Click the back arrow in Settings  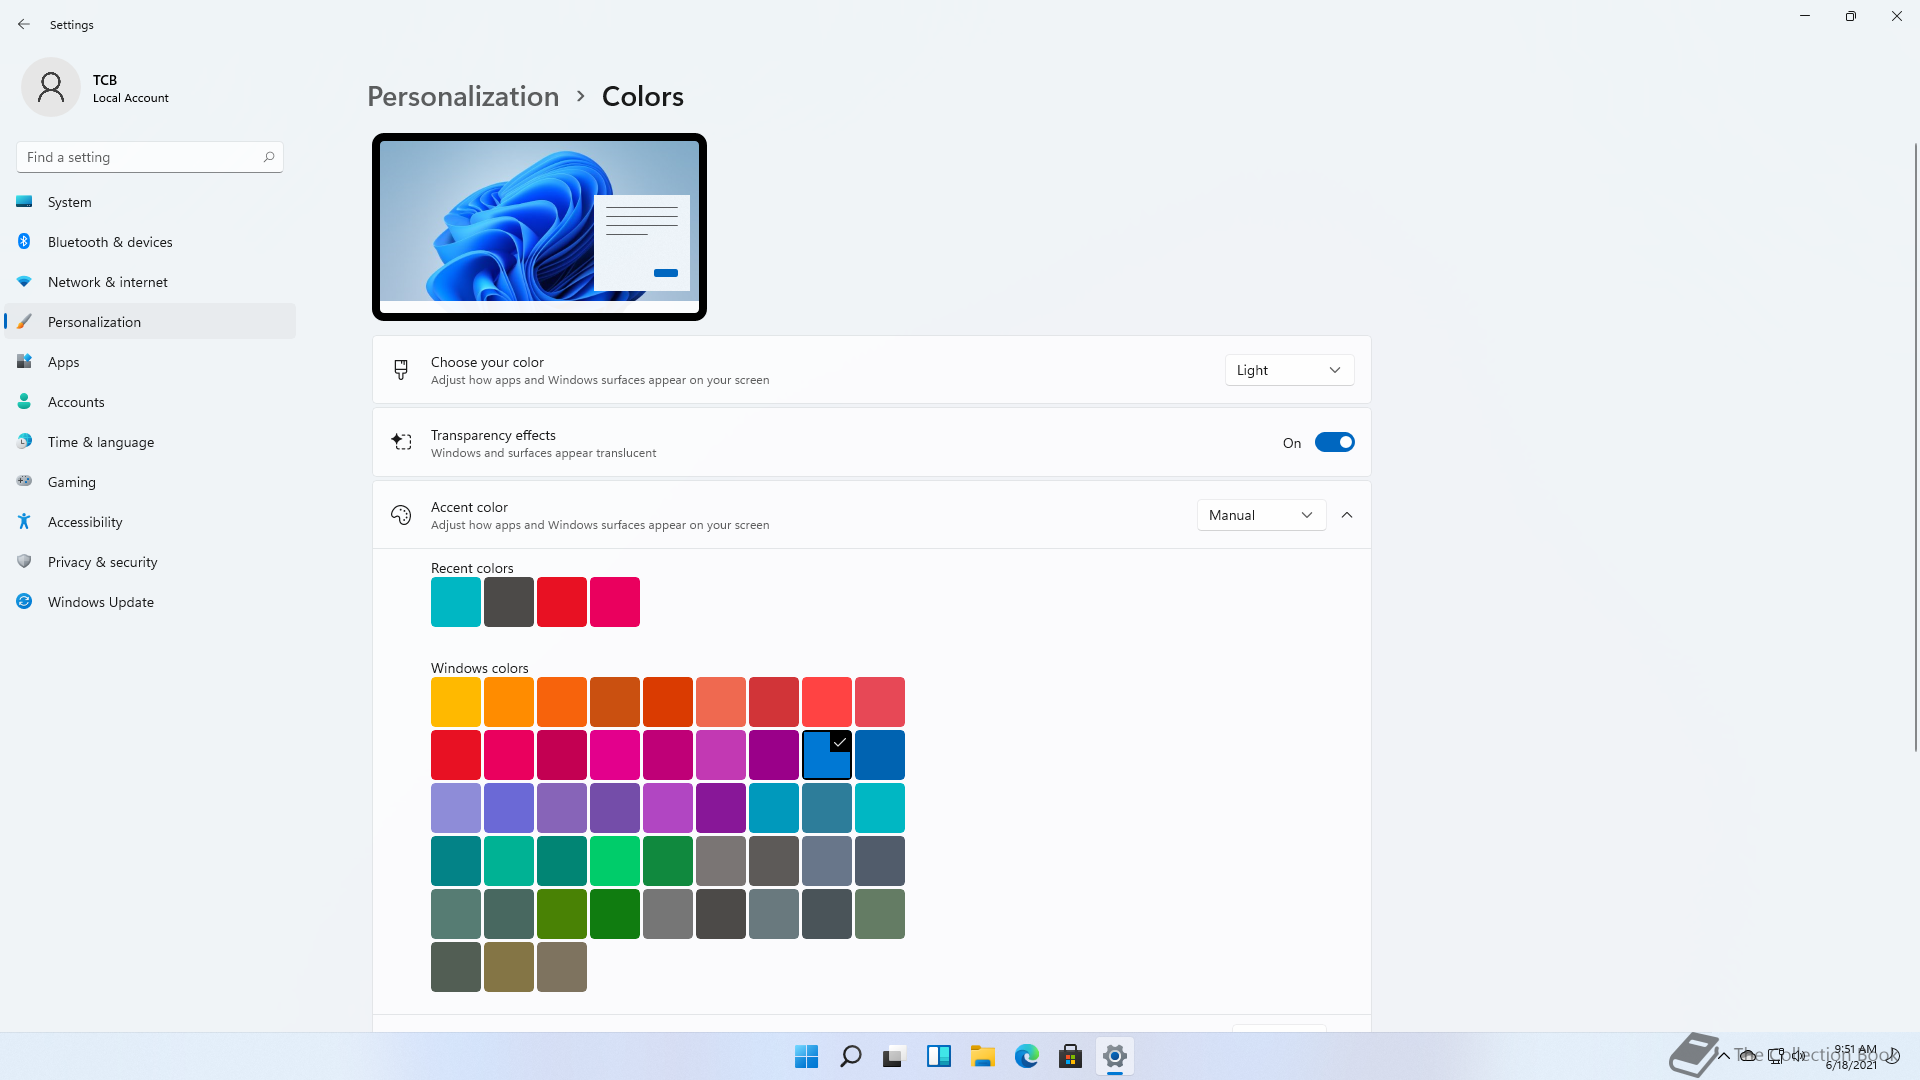point(24,24)
